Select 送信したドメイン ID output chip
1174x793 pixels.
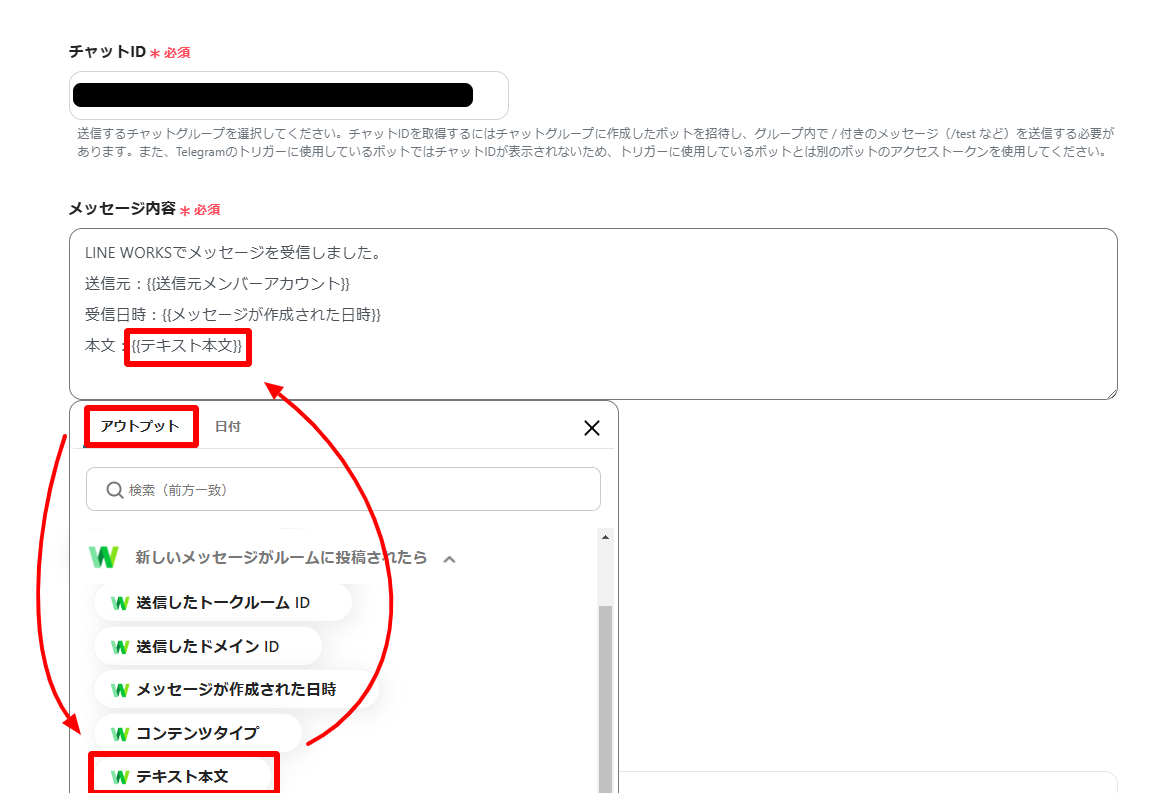click(x=207, y=646)
